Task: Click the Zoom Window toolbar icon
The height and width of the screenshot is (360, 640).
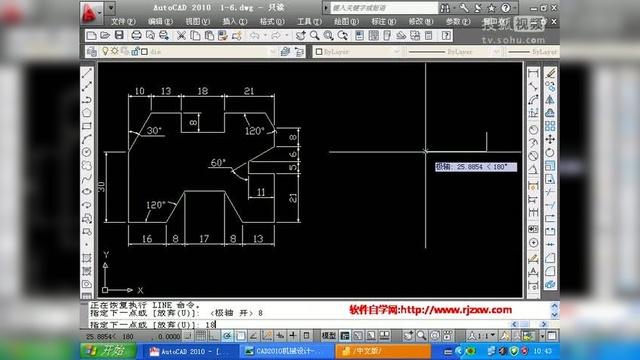Action: tap(329, 36)
